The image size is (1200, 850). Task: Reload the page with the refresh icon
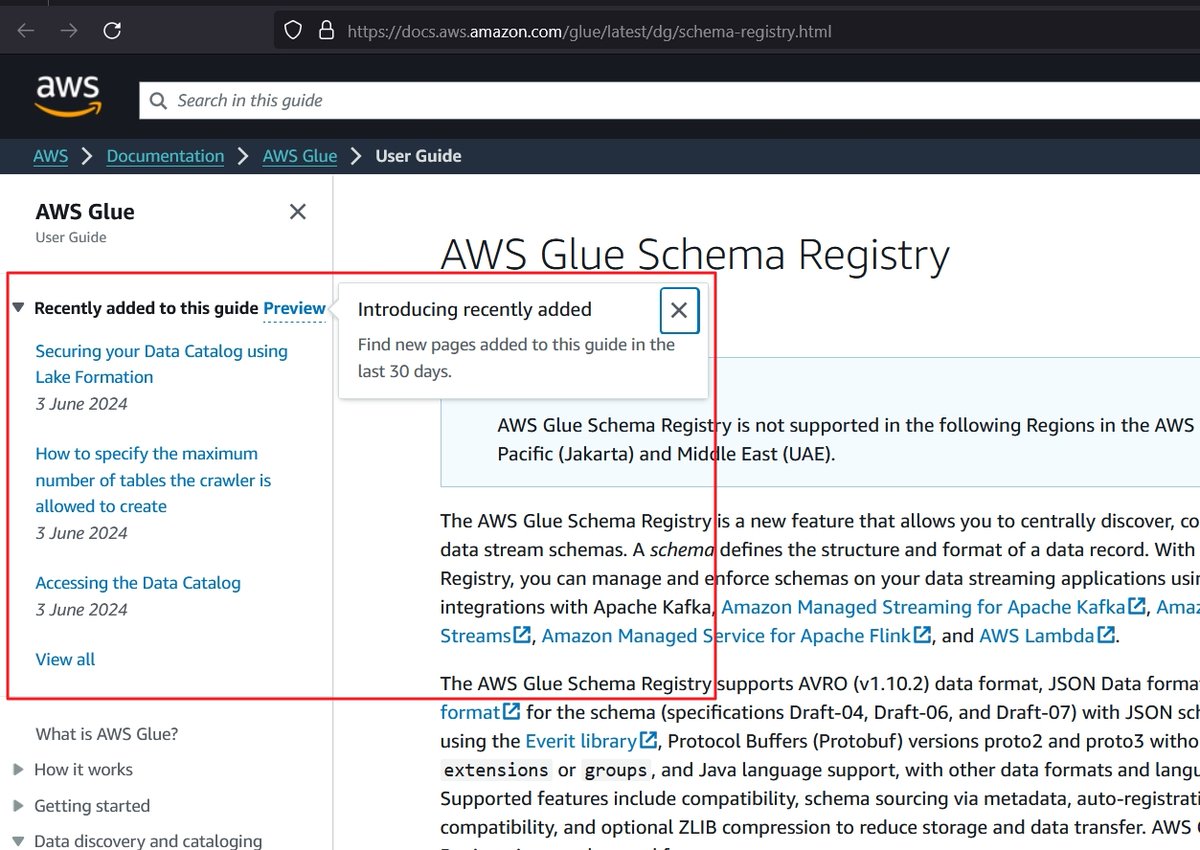click(112, 30)
